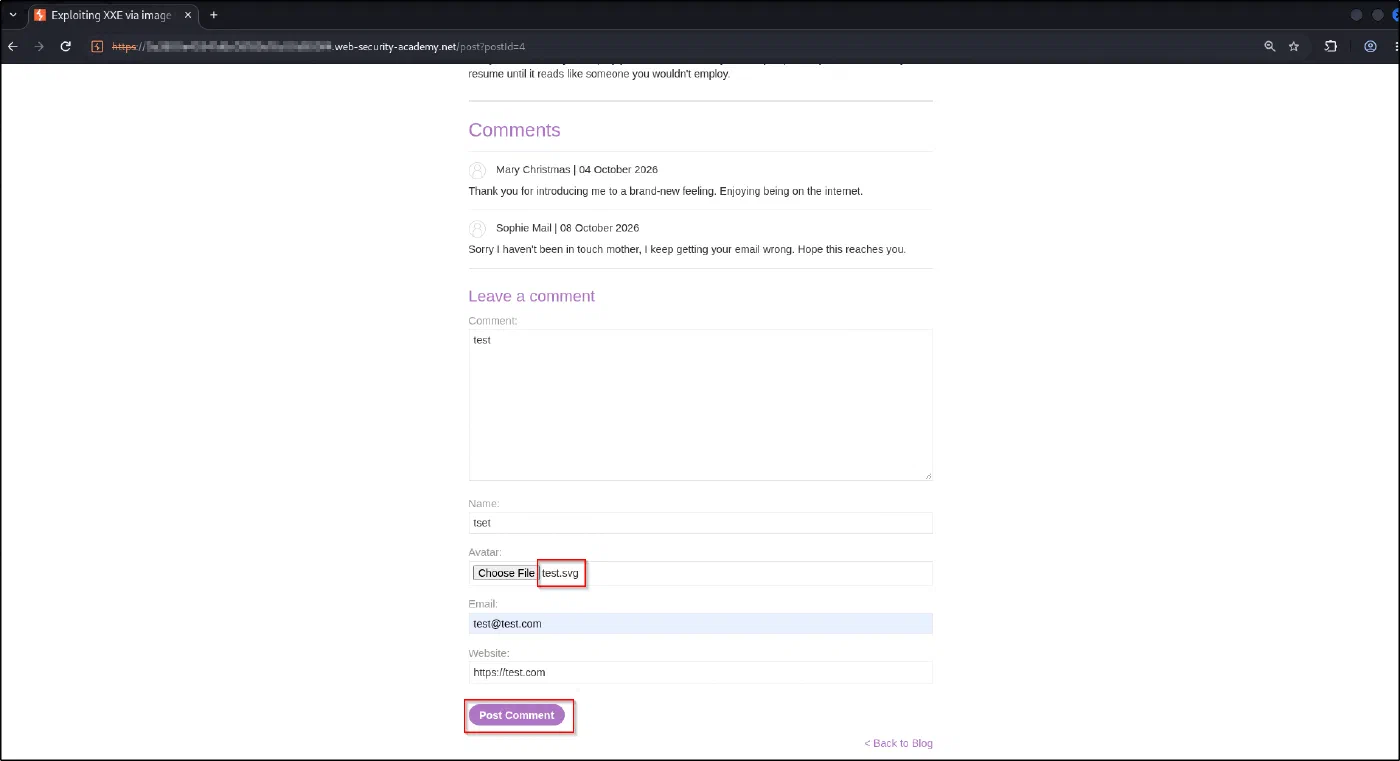Close the Exploiting XXE via image tab
Screen dimensions: 1400x761
pyautogui.click(x=188, y=15)
